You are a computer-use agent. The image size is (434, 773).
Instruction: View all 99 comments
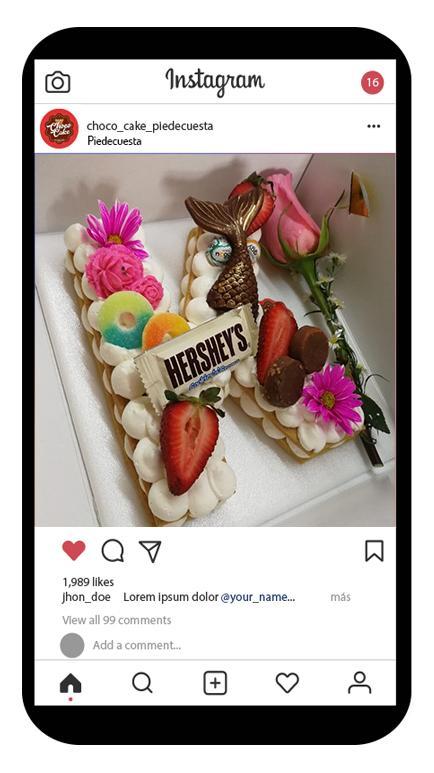[x=117, y=620]
